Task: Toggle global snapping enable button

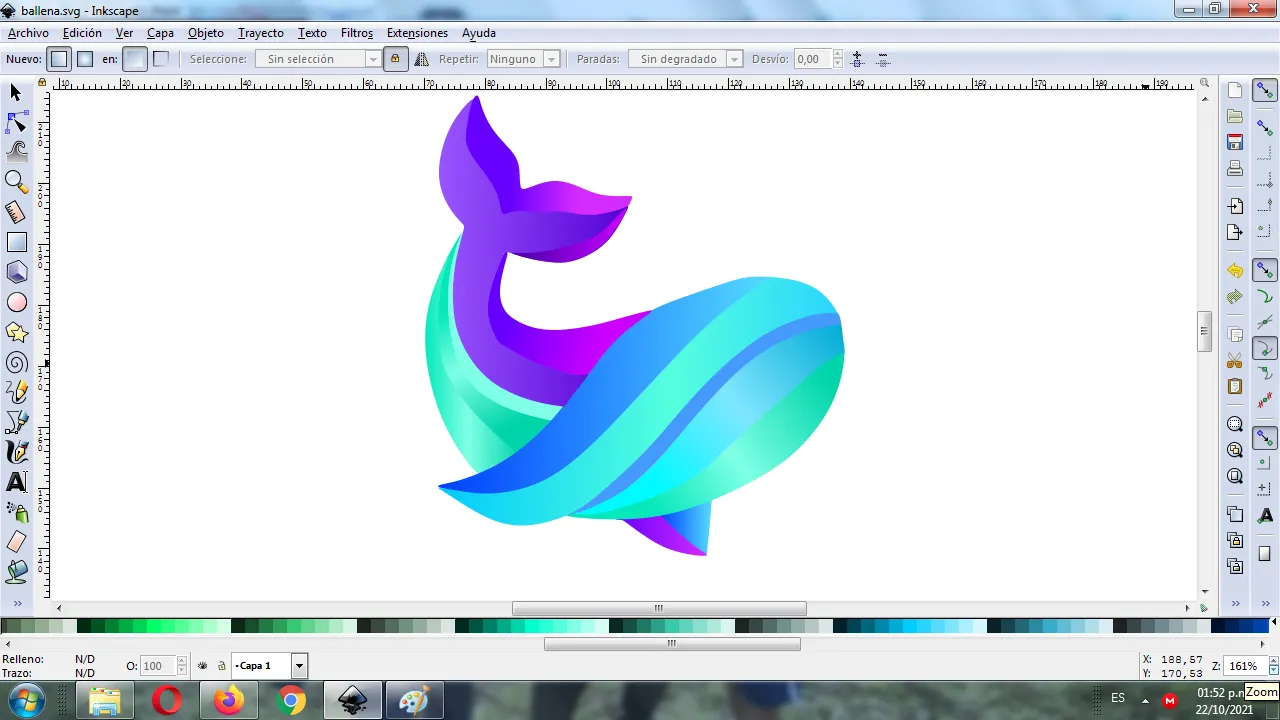Action: pos(1265,90)
